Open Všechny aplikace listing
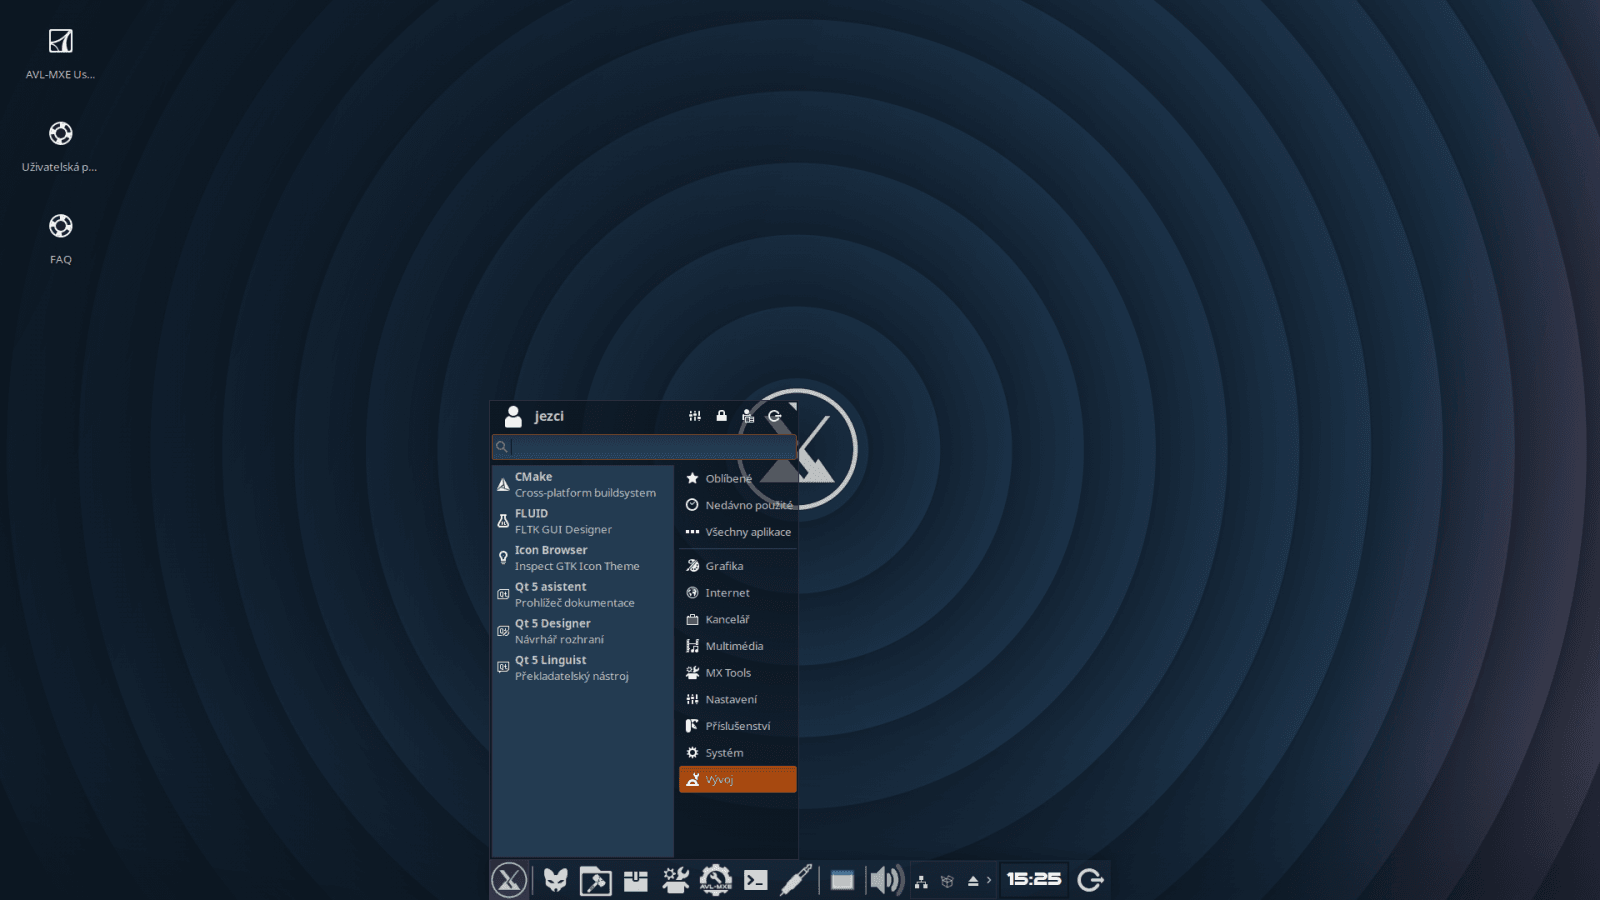1600x900 pixels. pyautogui.click(x=748, y=532)
